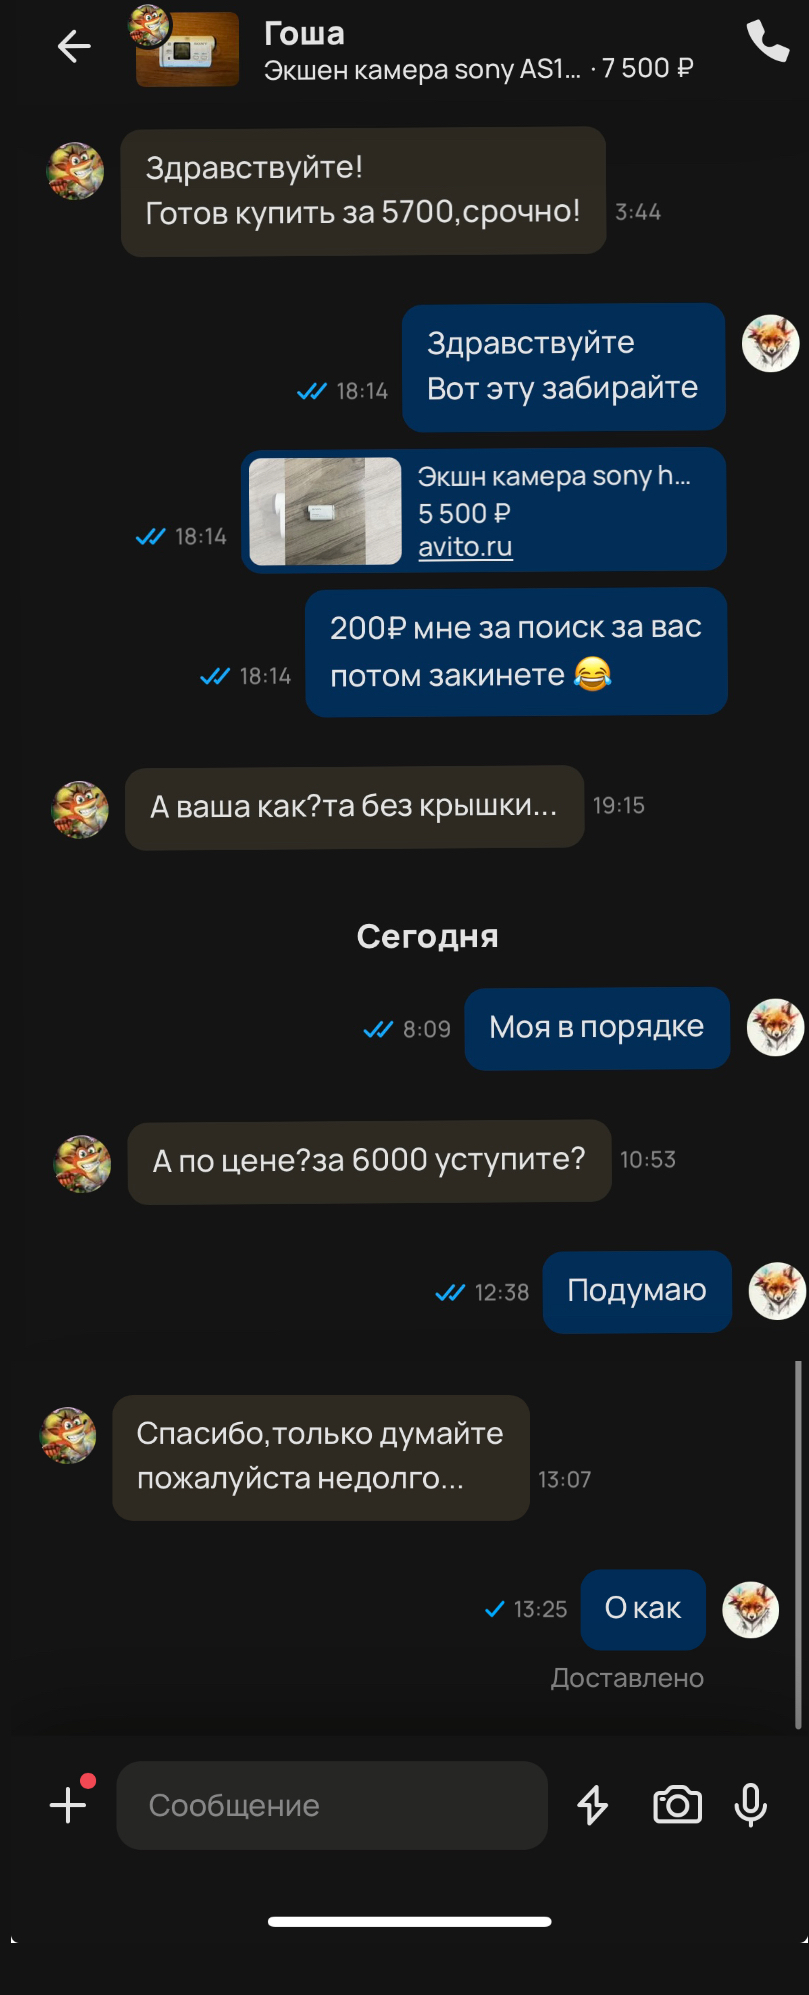This screenshot has height=1995, width=809.
Task: Tap fox avatar beside "Моя в порядке"
Action: click(776, 1027)
